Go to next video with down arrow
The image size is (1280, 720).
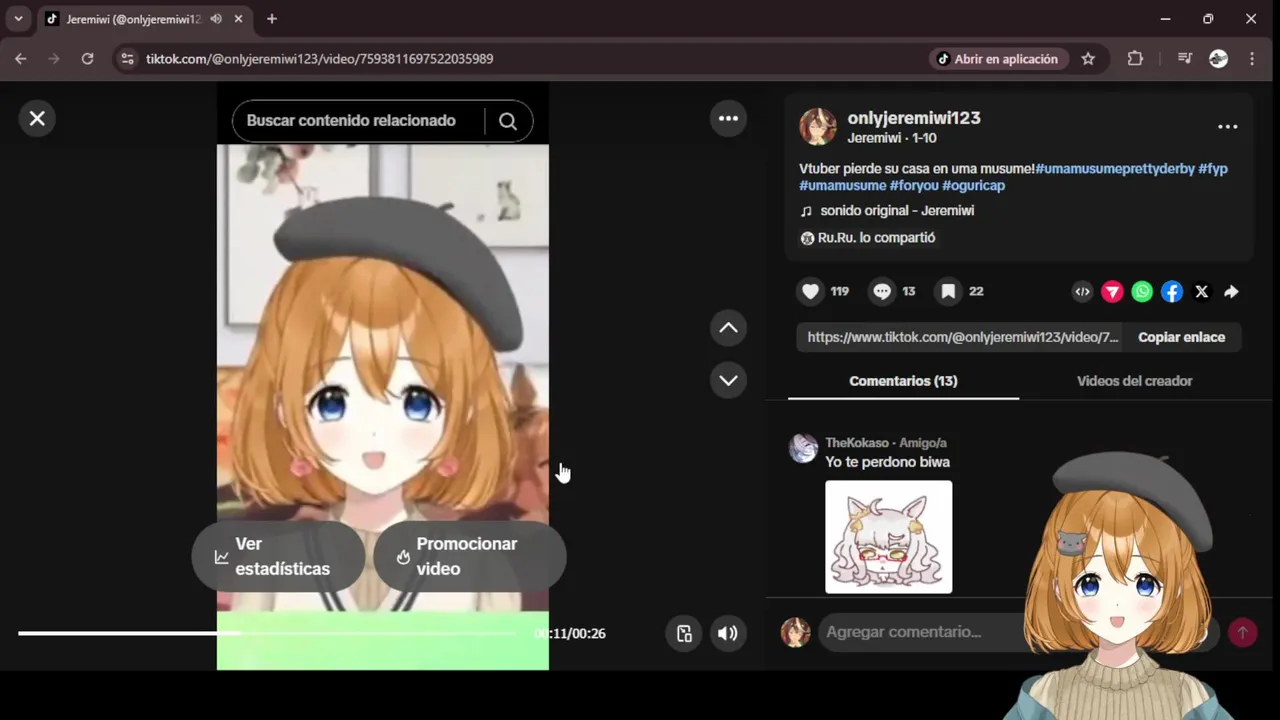tap(728, 380)
